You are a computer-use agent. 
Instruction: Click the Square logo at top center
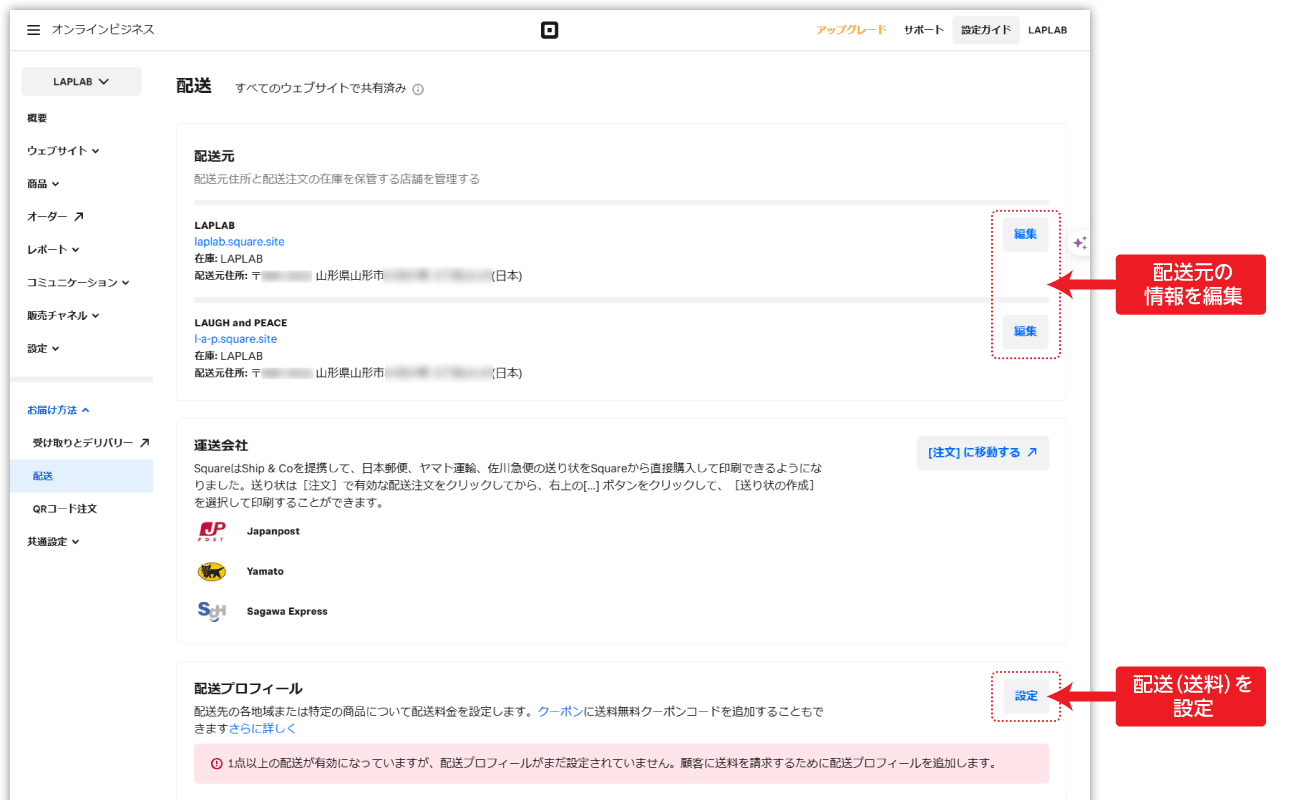coord(549,29)
